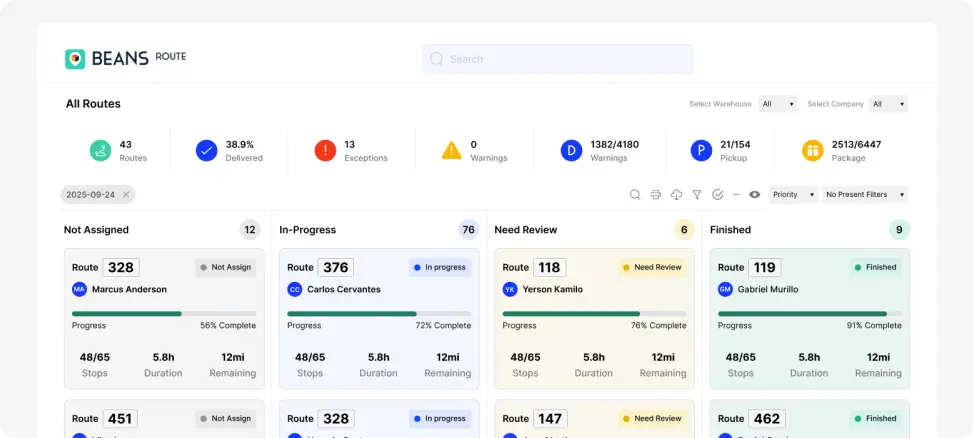
Task: Open the Select Company dropdown
Action: coord(888,104)
